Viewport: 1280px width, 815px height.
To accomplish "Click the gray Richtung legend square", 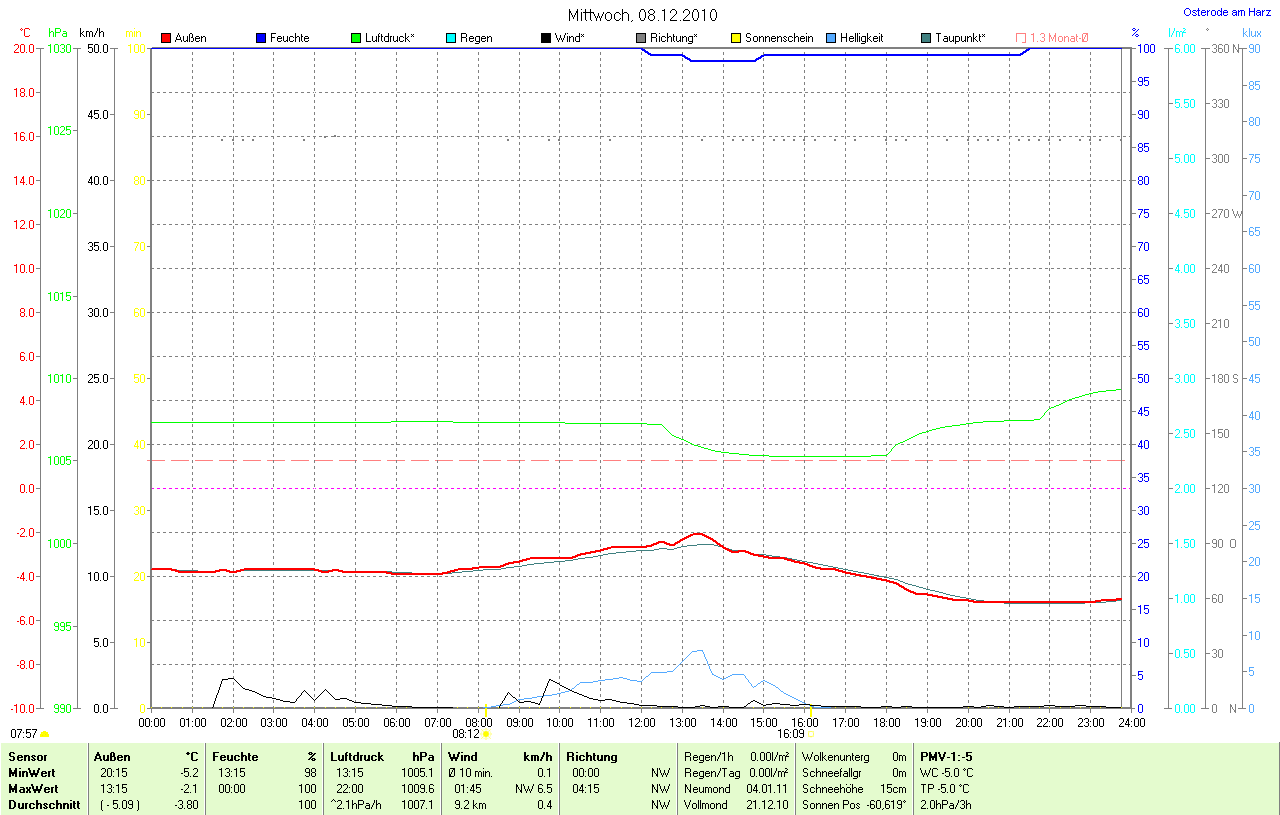I will [x=641, y=38].
